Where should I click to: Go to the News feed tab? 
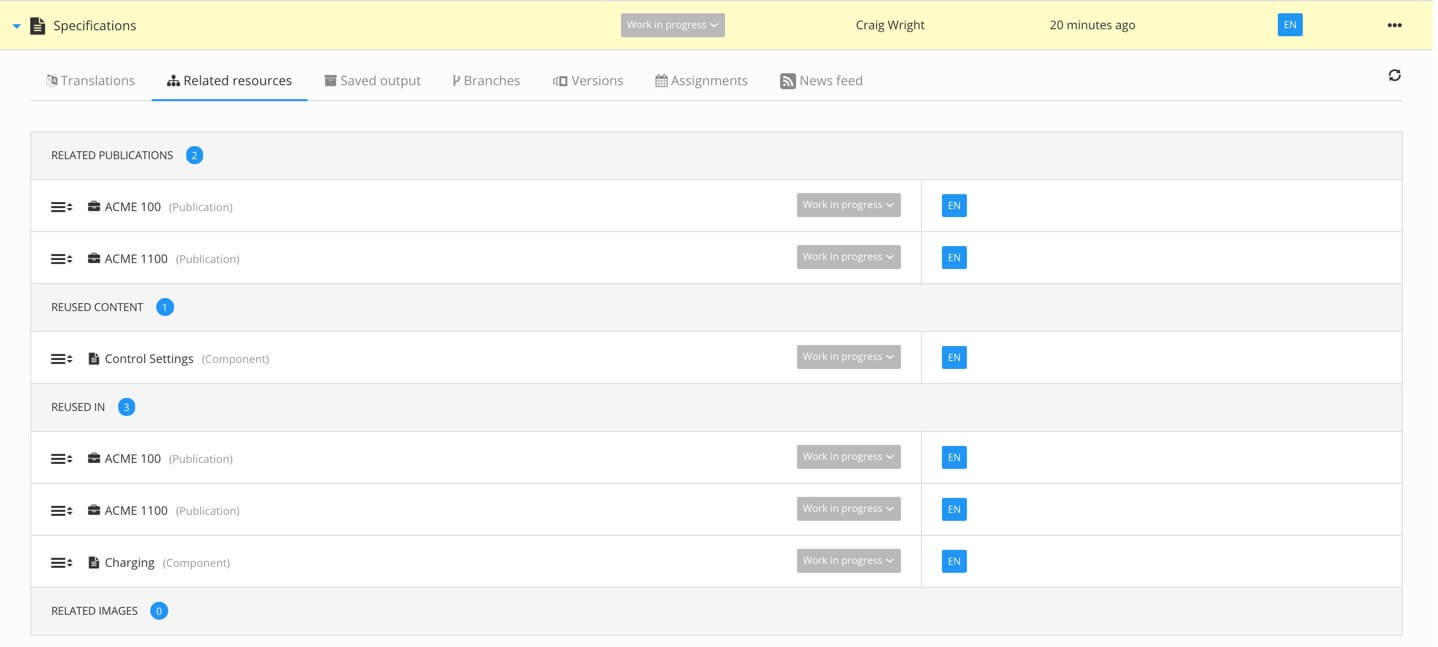coord(821,81)
